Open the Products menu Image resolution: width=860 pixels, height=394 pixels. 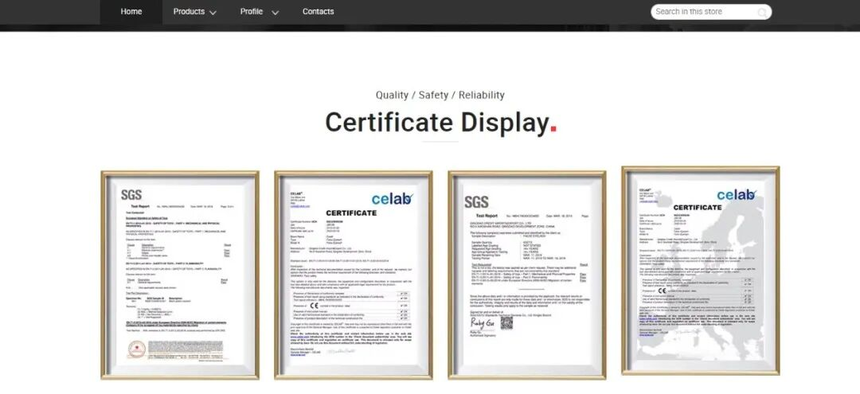click(x=189, y=12)
